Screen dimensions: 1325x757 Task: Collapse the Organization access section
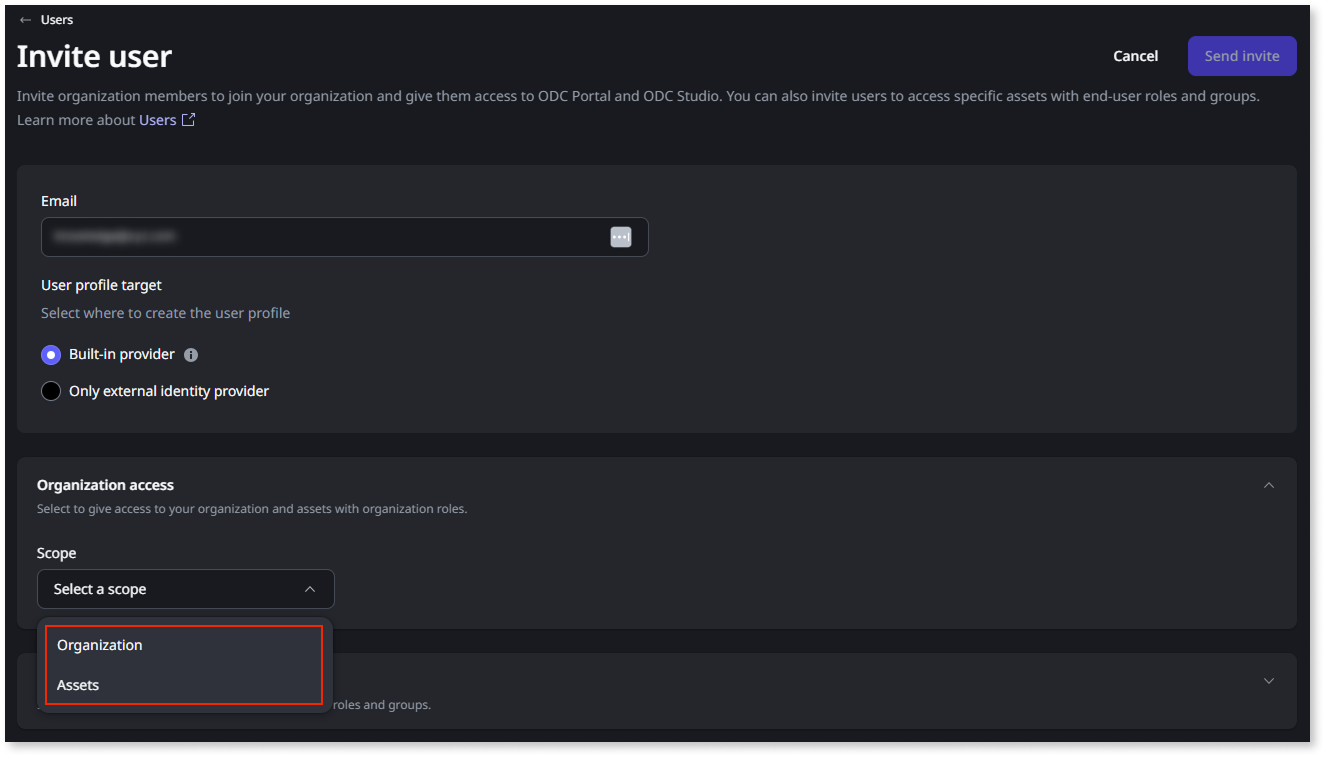(x=1268, y=485)
